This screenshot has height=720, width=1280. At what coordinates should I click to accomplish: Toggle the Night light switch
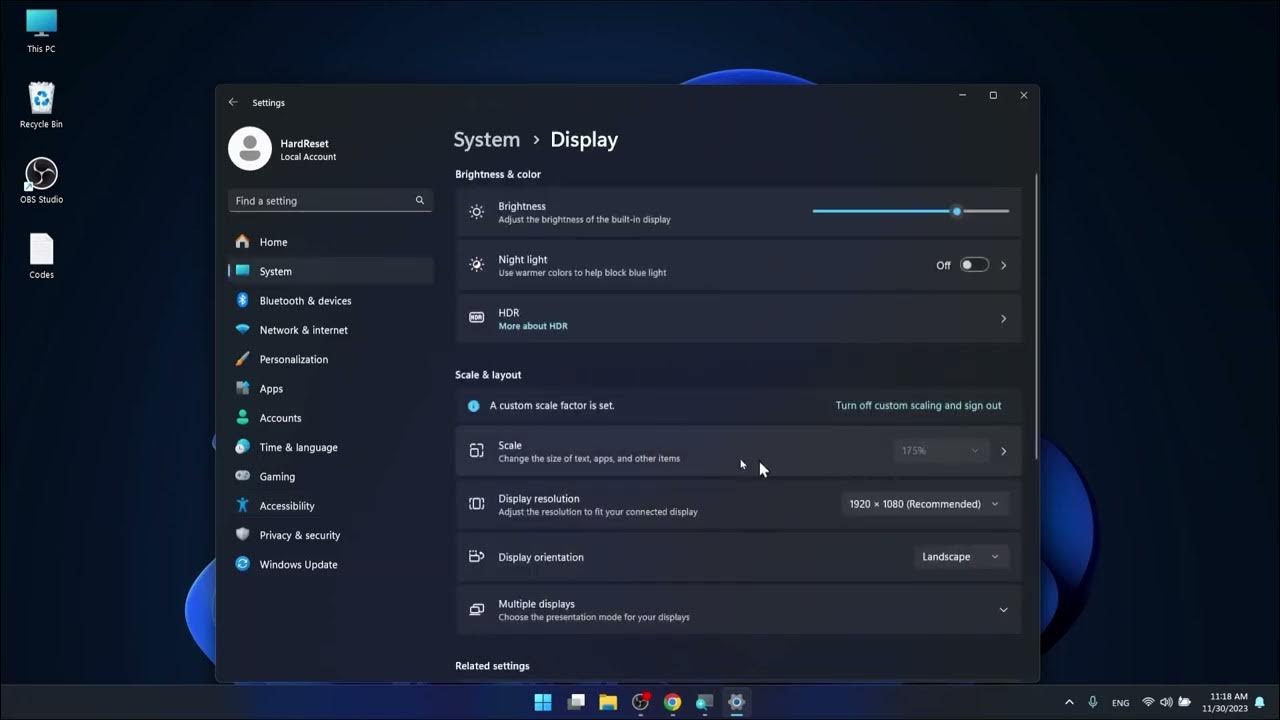[974, 265]
